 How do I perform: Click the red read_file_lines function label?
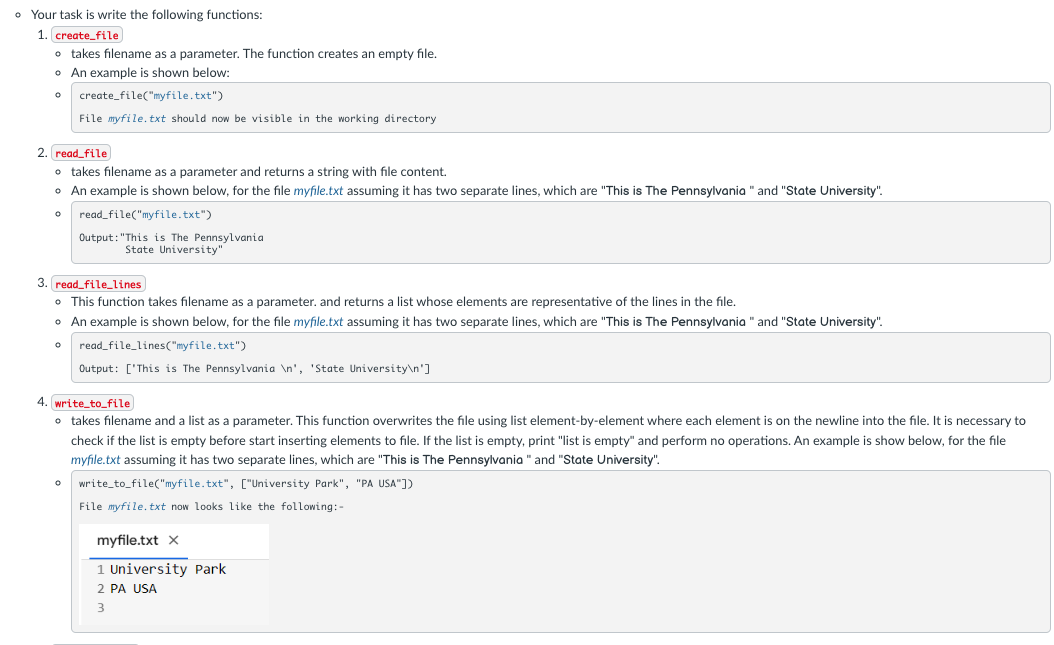pyautogui.click(x=98, y=284)
